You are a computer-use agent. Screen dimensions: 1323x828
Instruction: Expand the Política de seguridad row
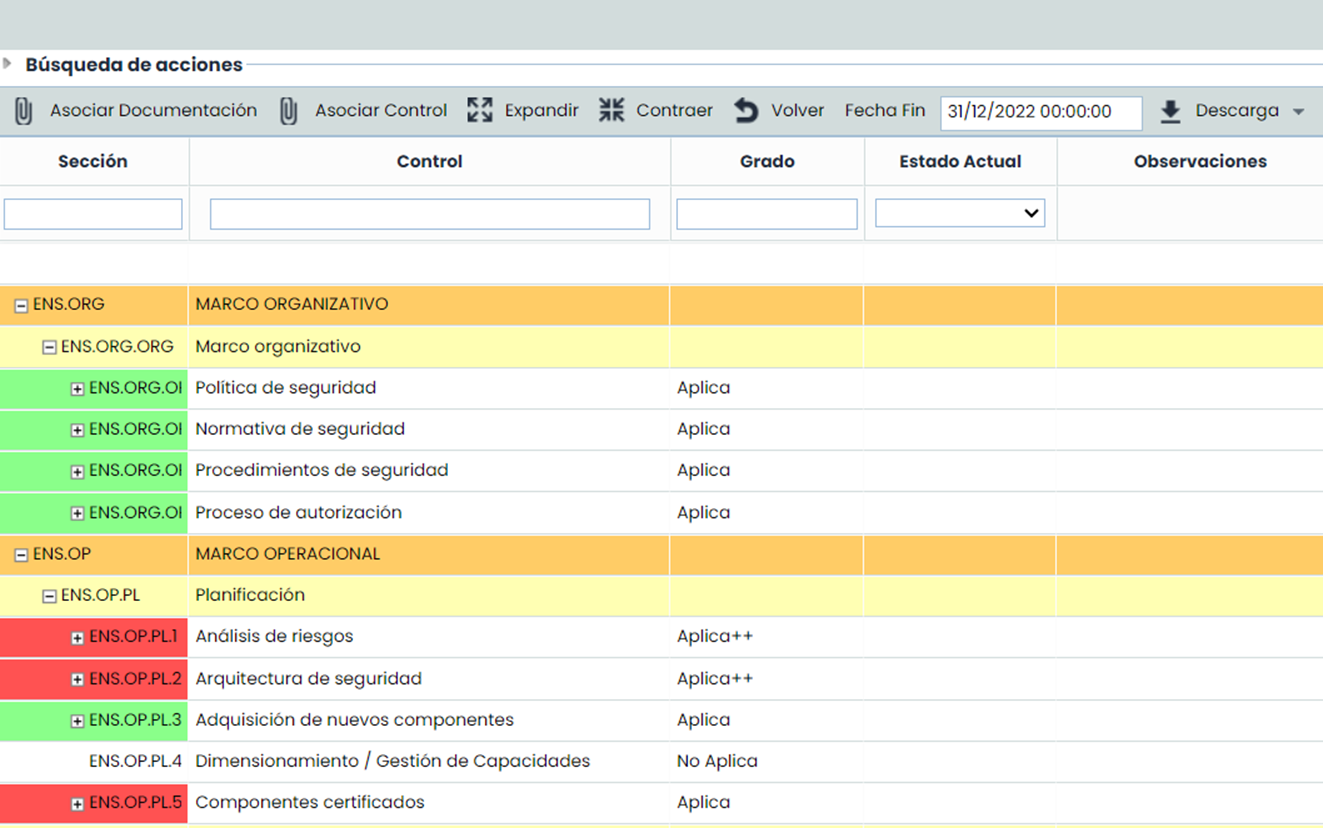pos(77,389)
